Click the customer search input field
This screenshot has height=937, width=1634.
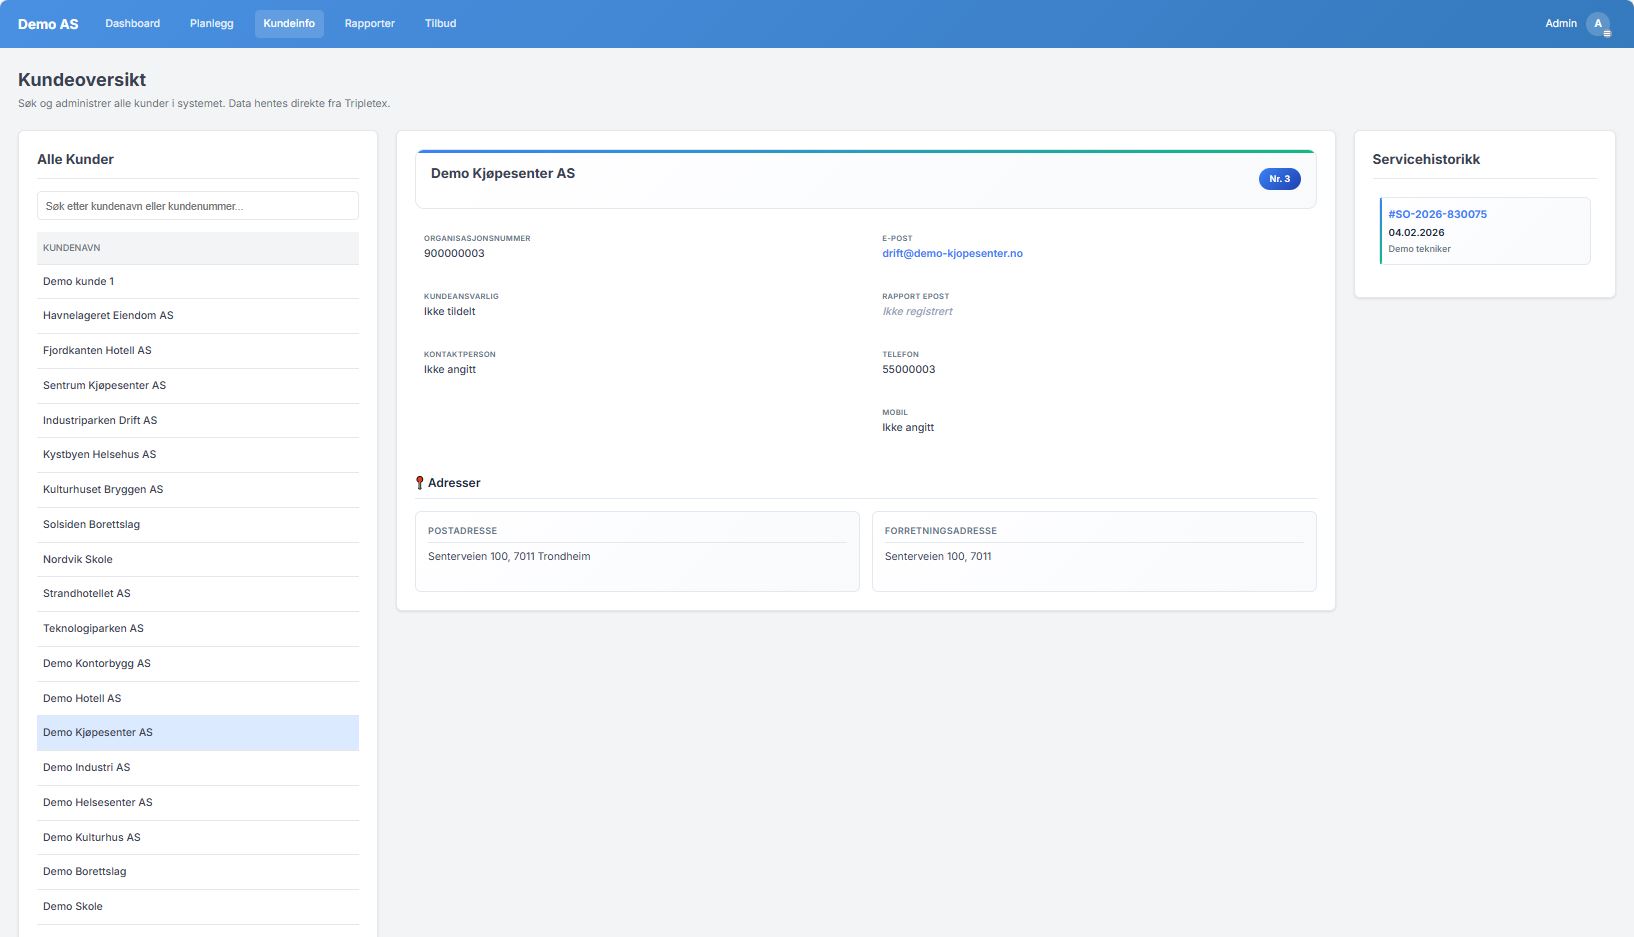197,206
